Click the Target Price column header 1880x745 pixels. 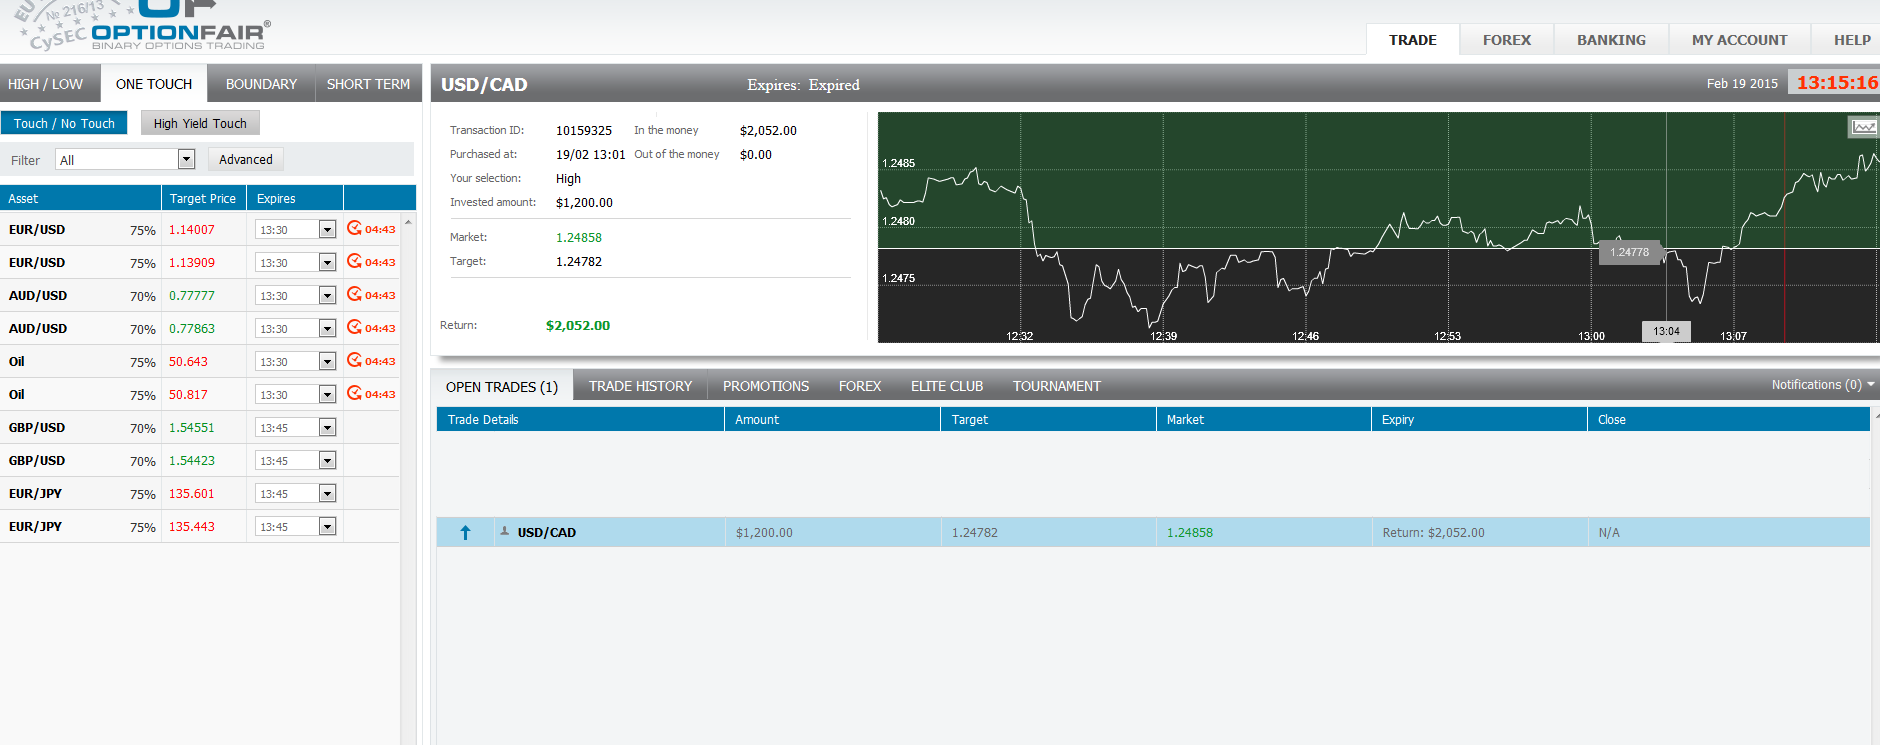[x=203, y=198]
